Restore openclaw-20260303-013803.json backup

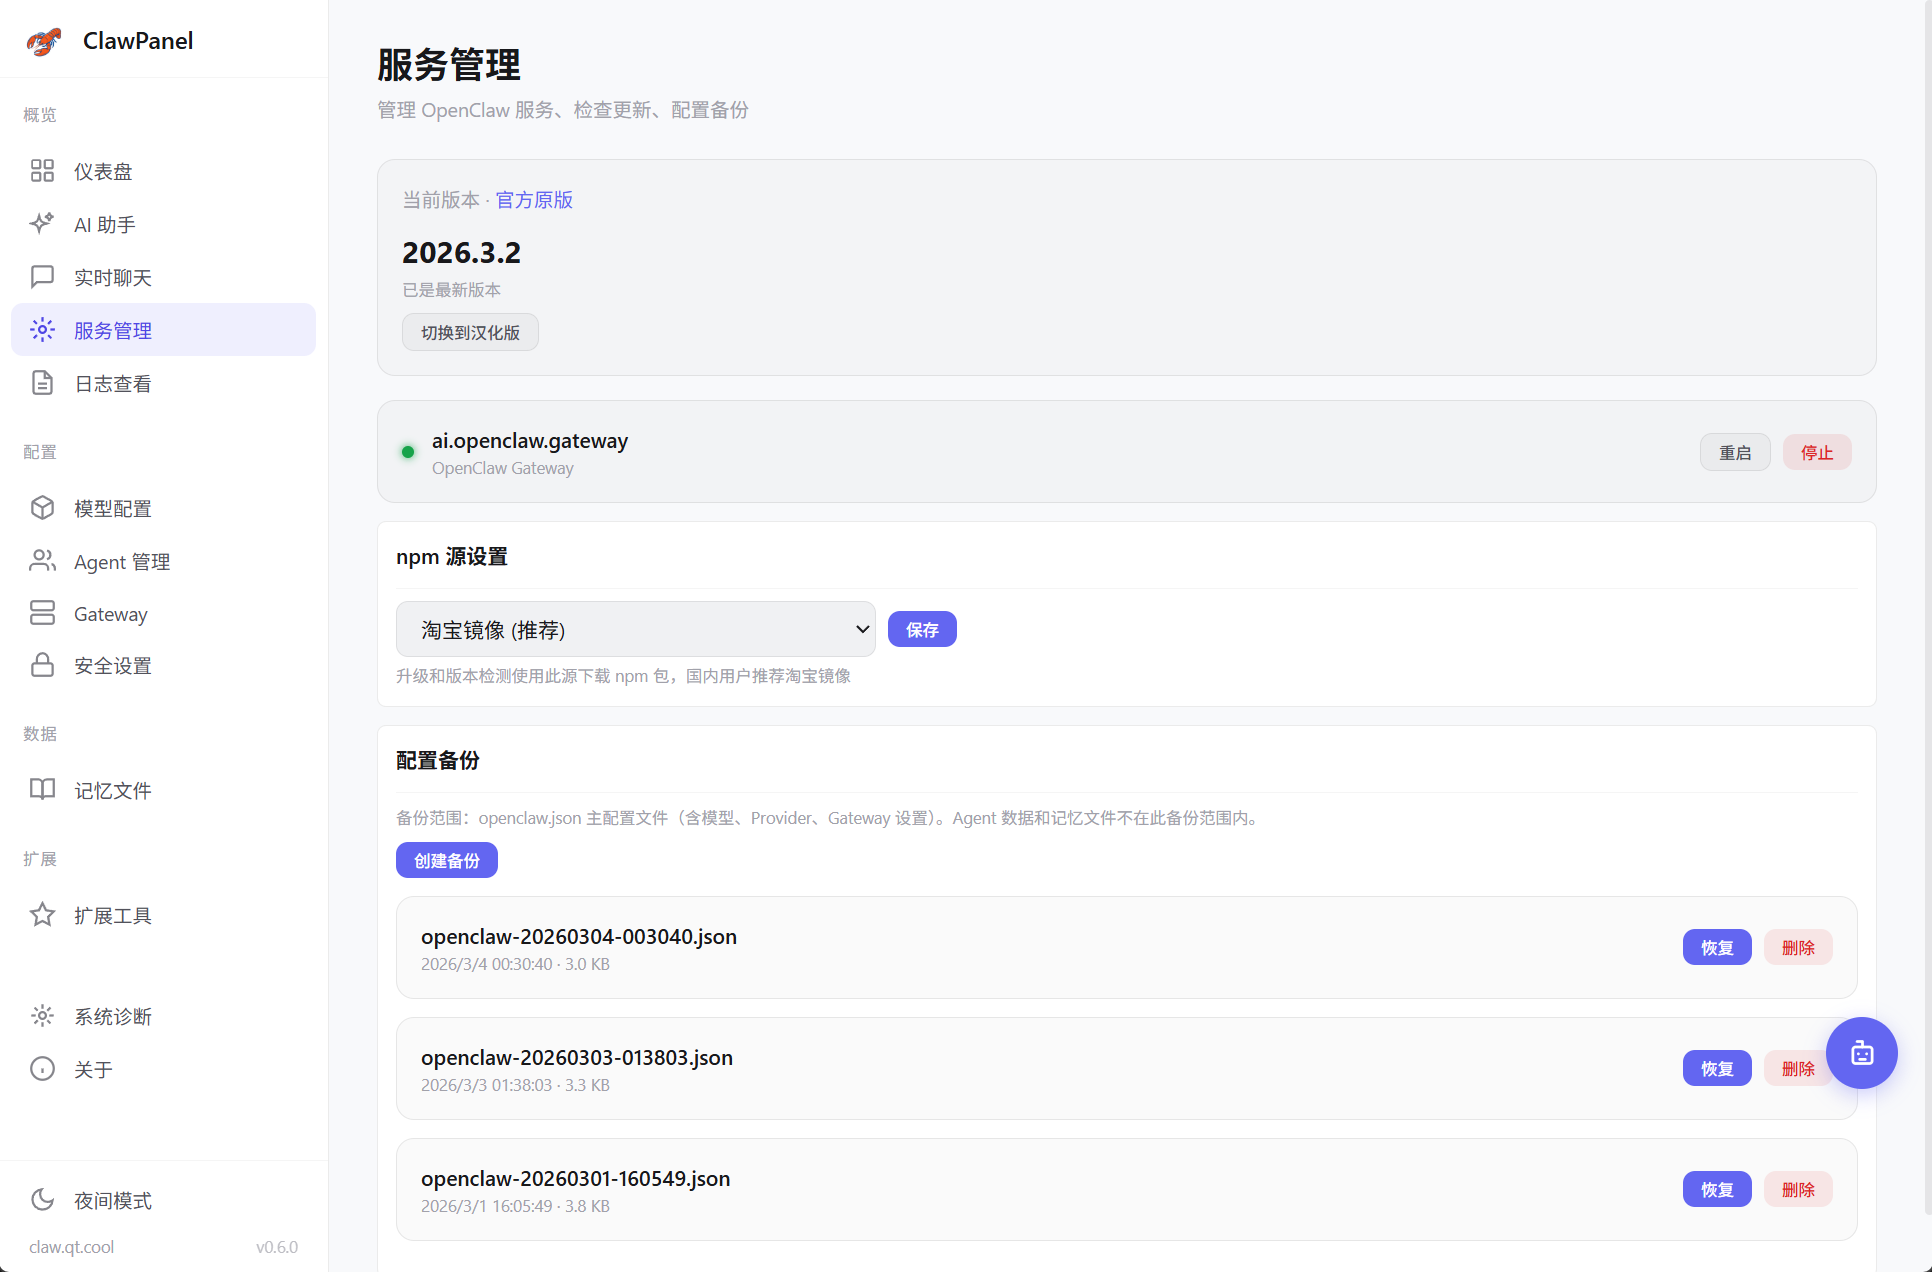click(1717, 1068)
